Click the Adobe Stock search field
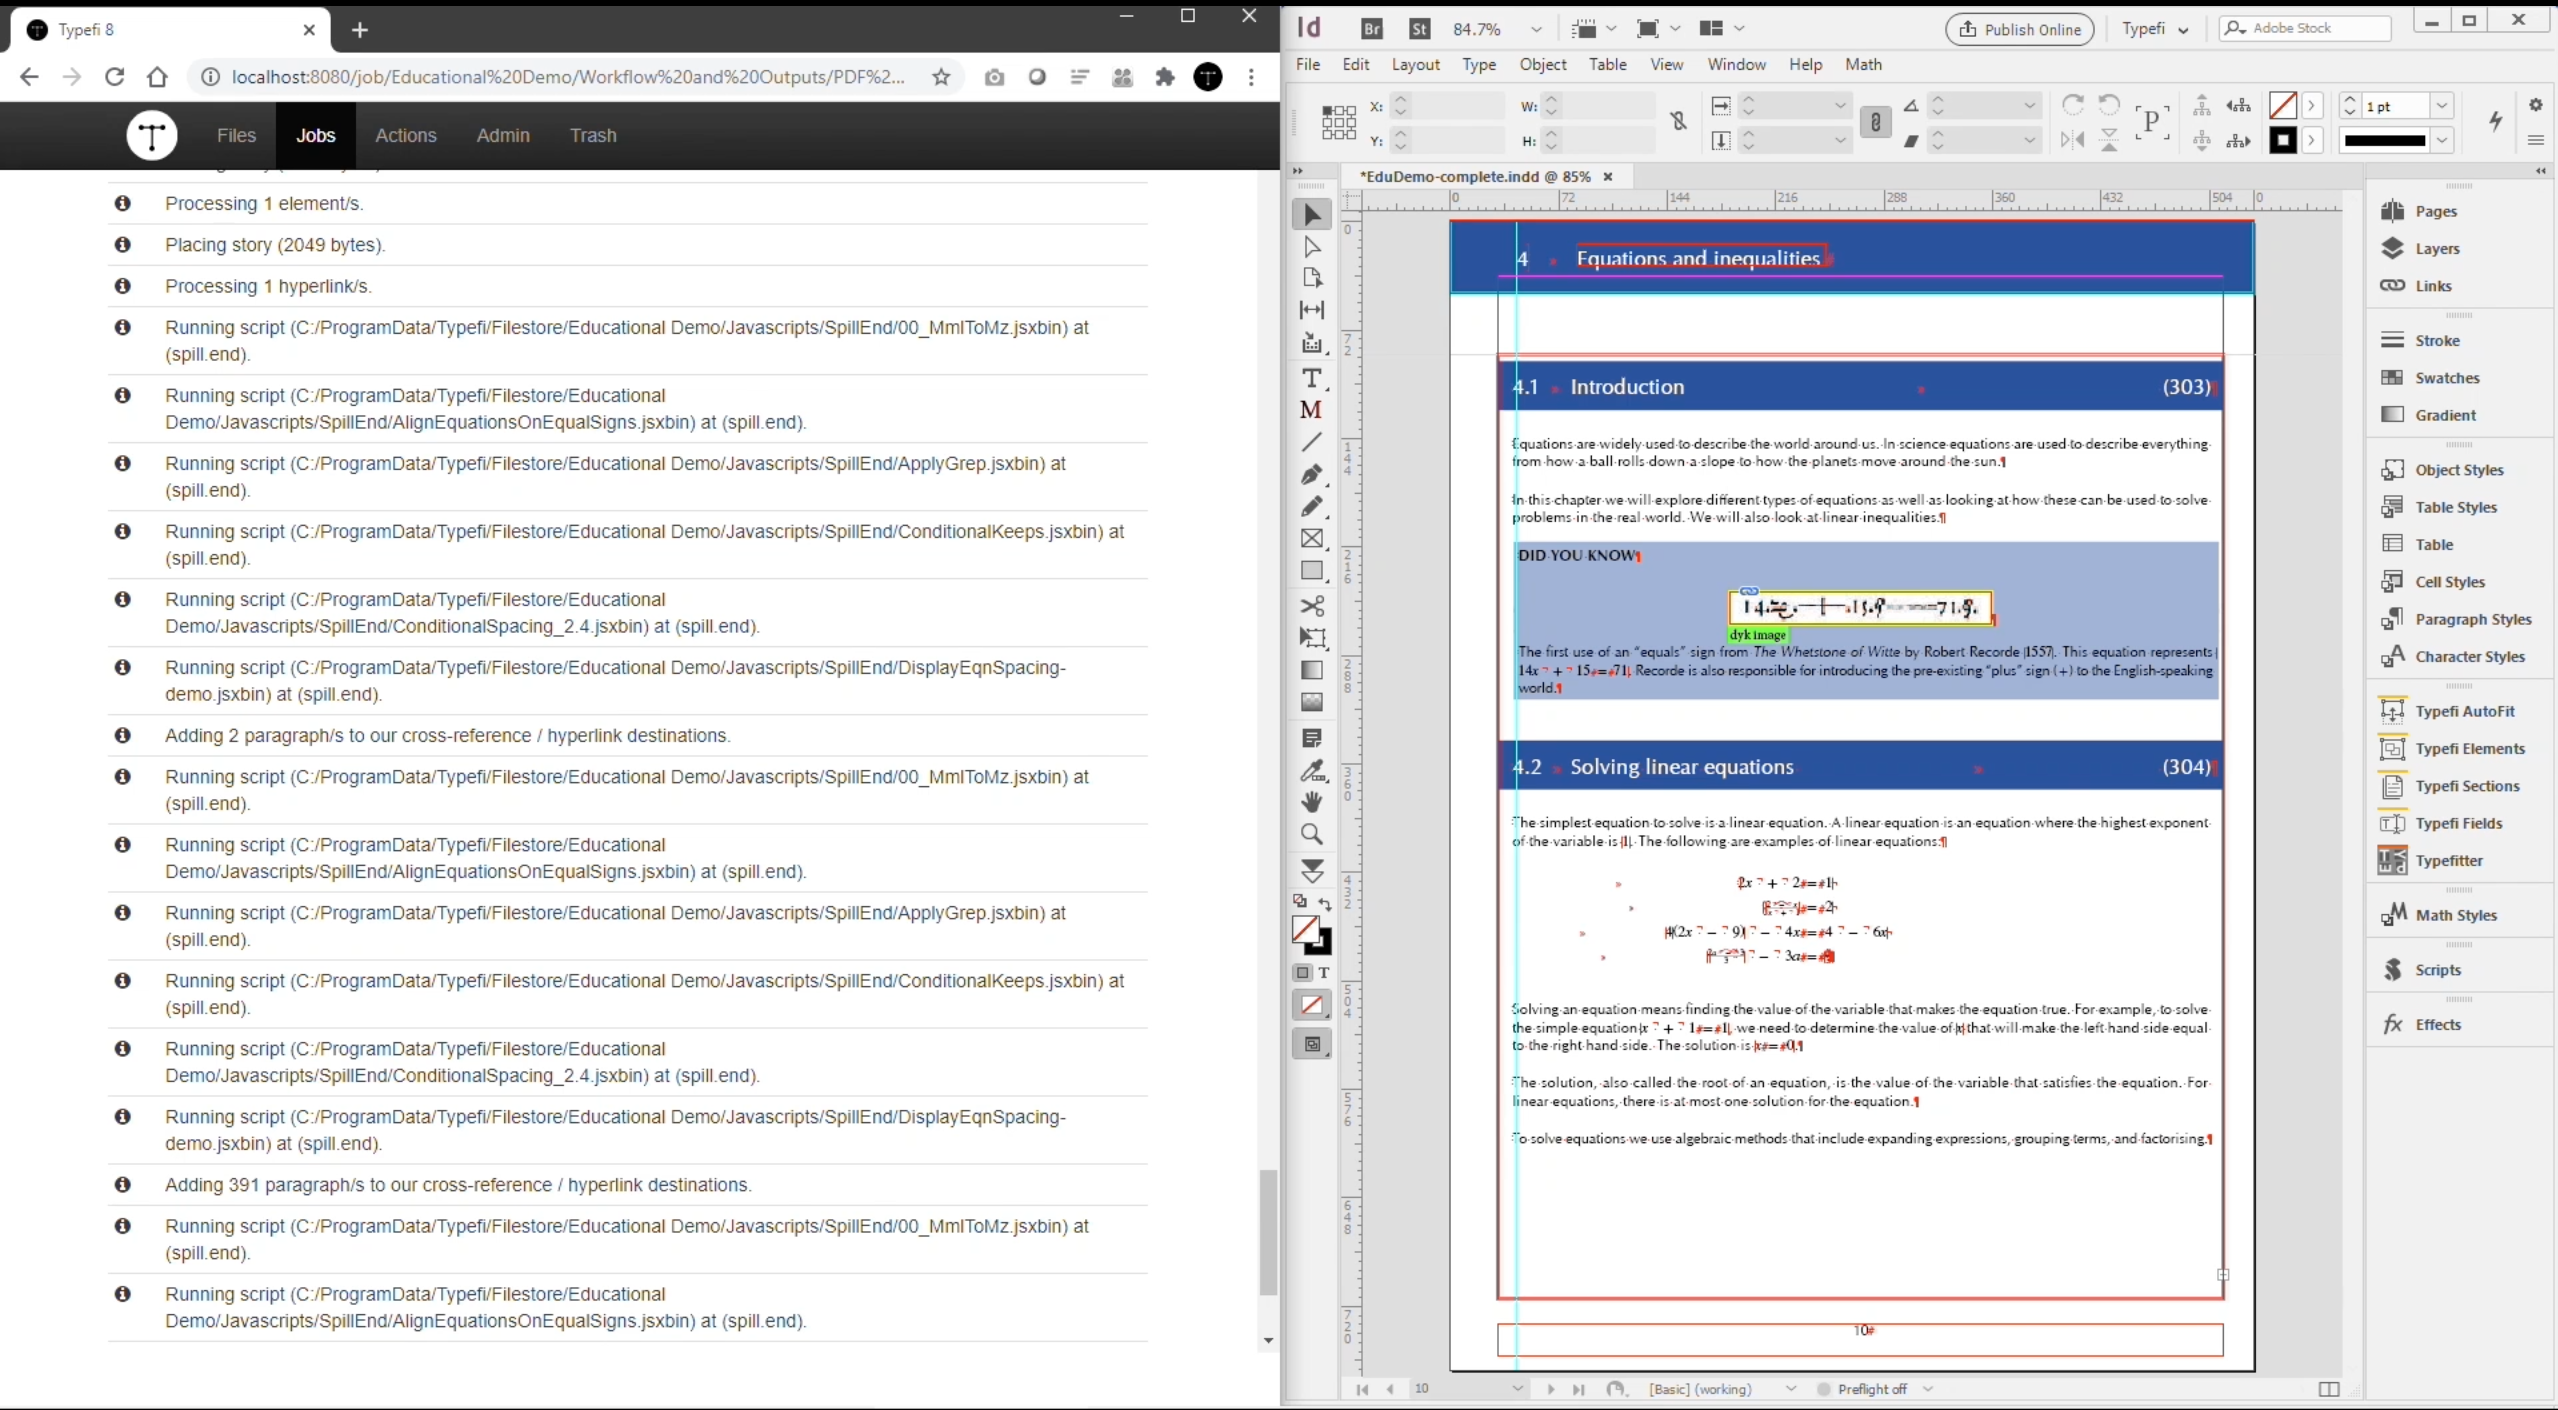This screenshot has height=1410, width=2558. (x=2305, y=29)
